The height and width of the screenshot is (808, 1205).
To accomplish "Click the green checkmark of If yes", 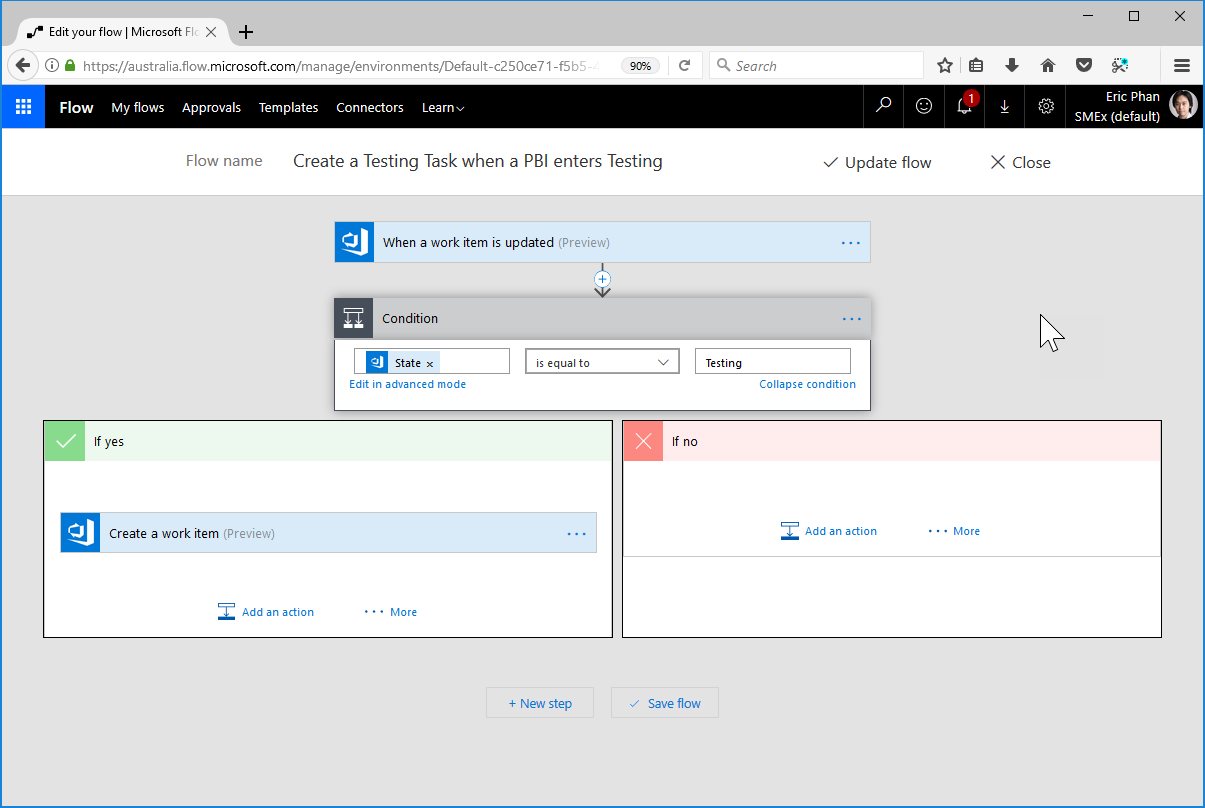I will [x=64, y=441].
